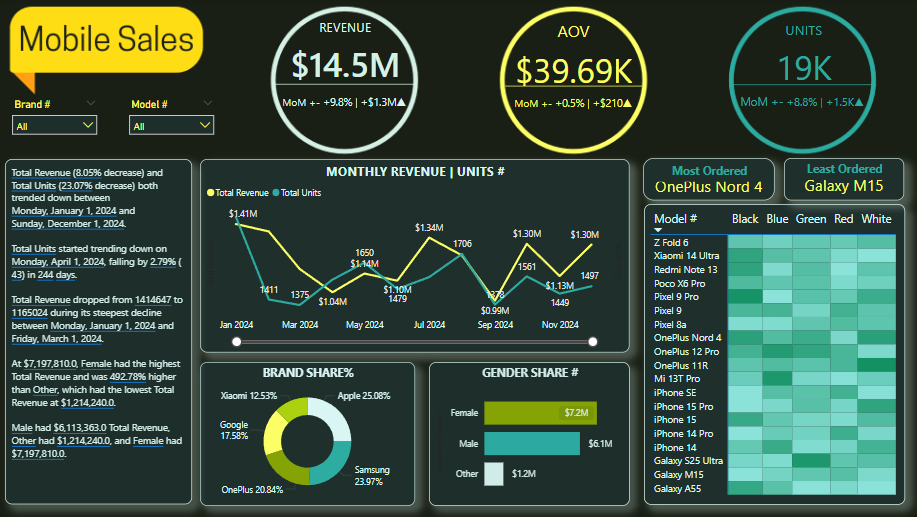The height and width of the screenshot is (517, 917).
Task: Select the White column header
Action: click(876, 219)
